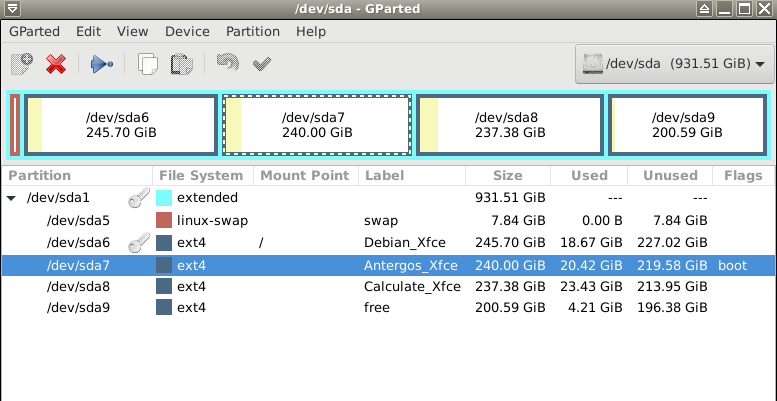The height and width of the screenshot is (401, 777).
Task: Click the New partition toolbar icon
Action: point(22,64)
